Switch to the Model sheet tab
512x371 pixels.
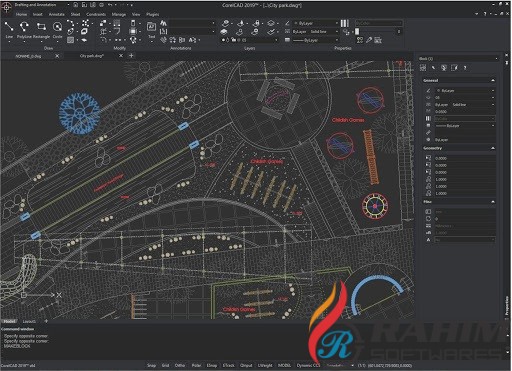tap(9, 321)
